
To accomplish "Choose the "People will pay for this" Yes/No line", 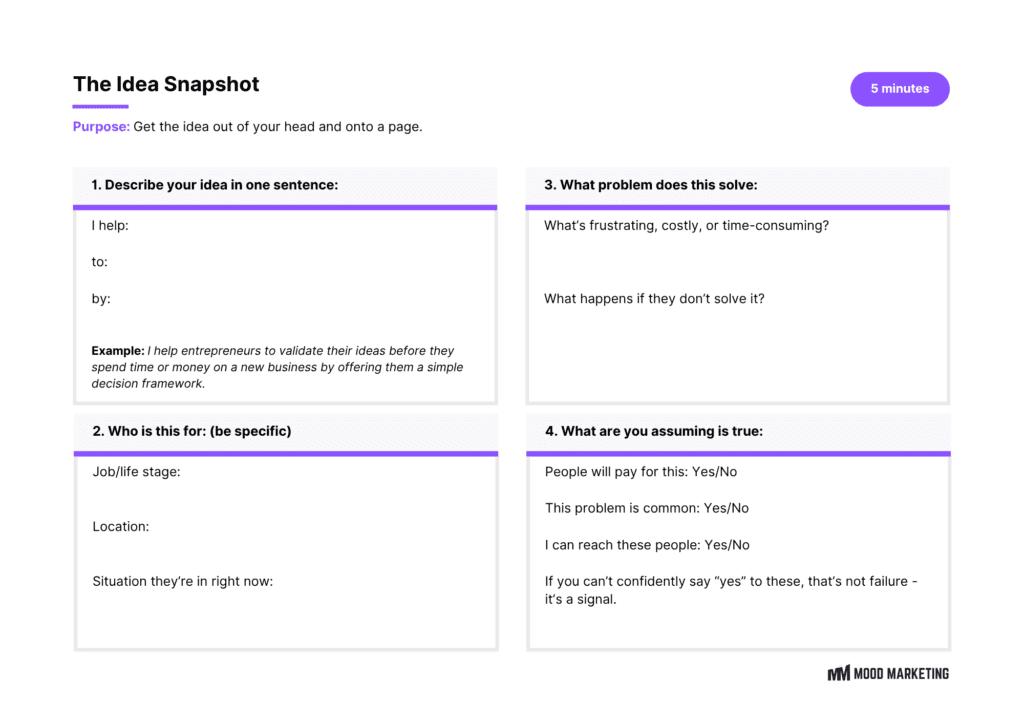I will 641,472.
